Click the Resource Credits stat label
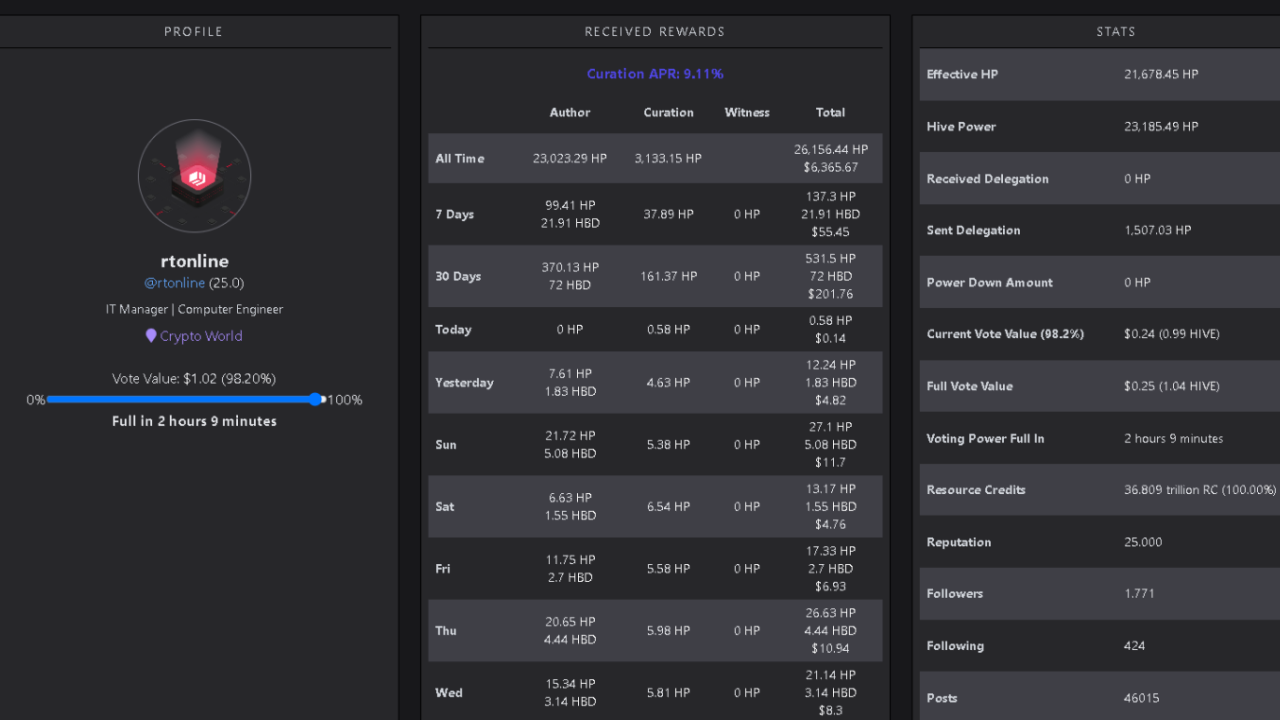This screenshot has height=720, width=1280. pos(976,490)
